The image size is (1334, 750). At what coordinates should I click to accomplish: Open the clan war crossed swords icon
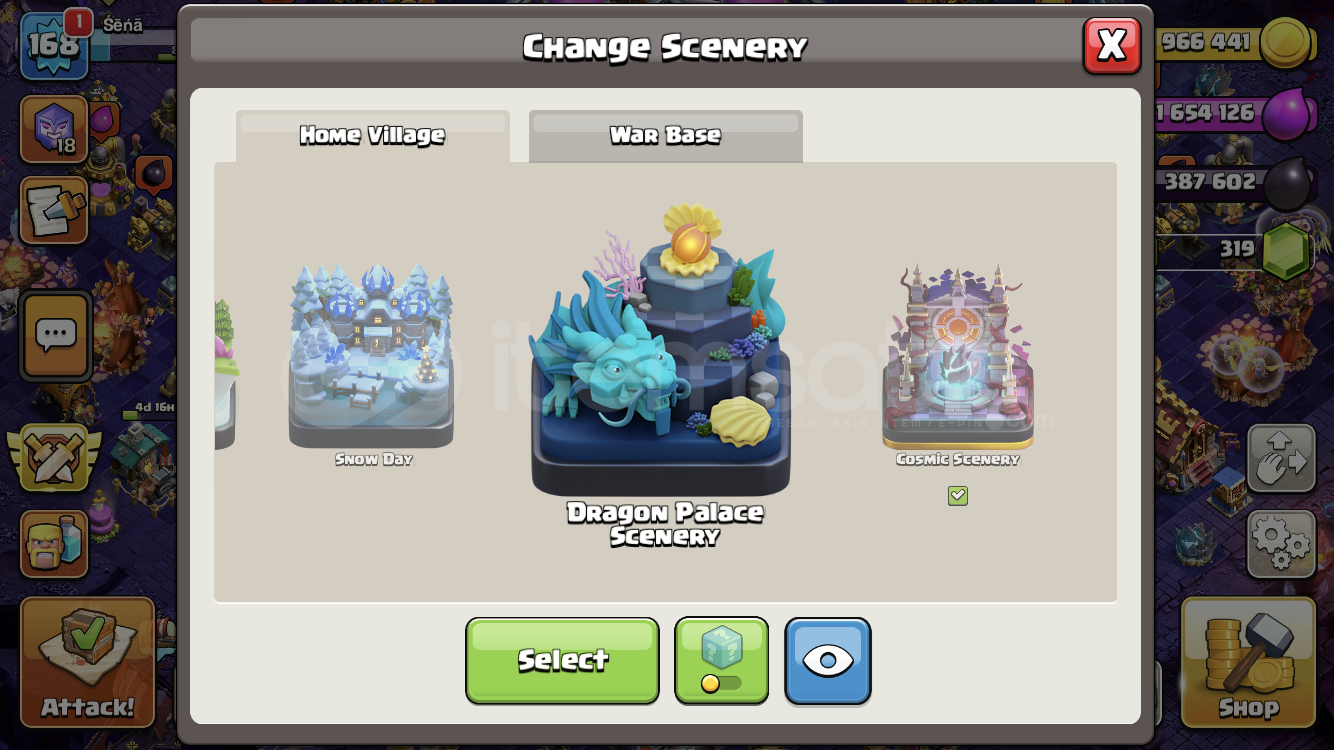(x=56, y=459)
